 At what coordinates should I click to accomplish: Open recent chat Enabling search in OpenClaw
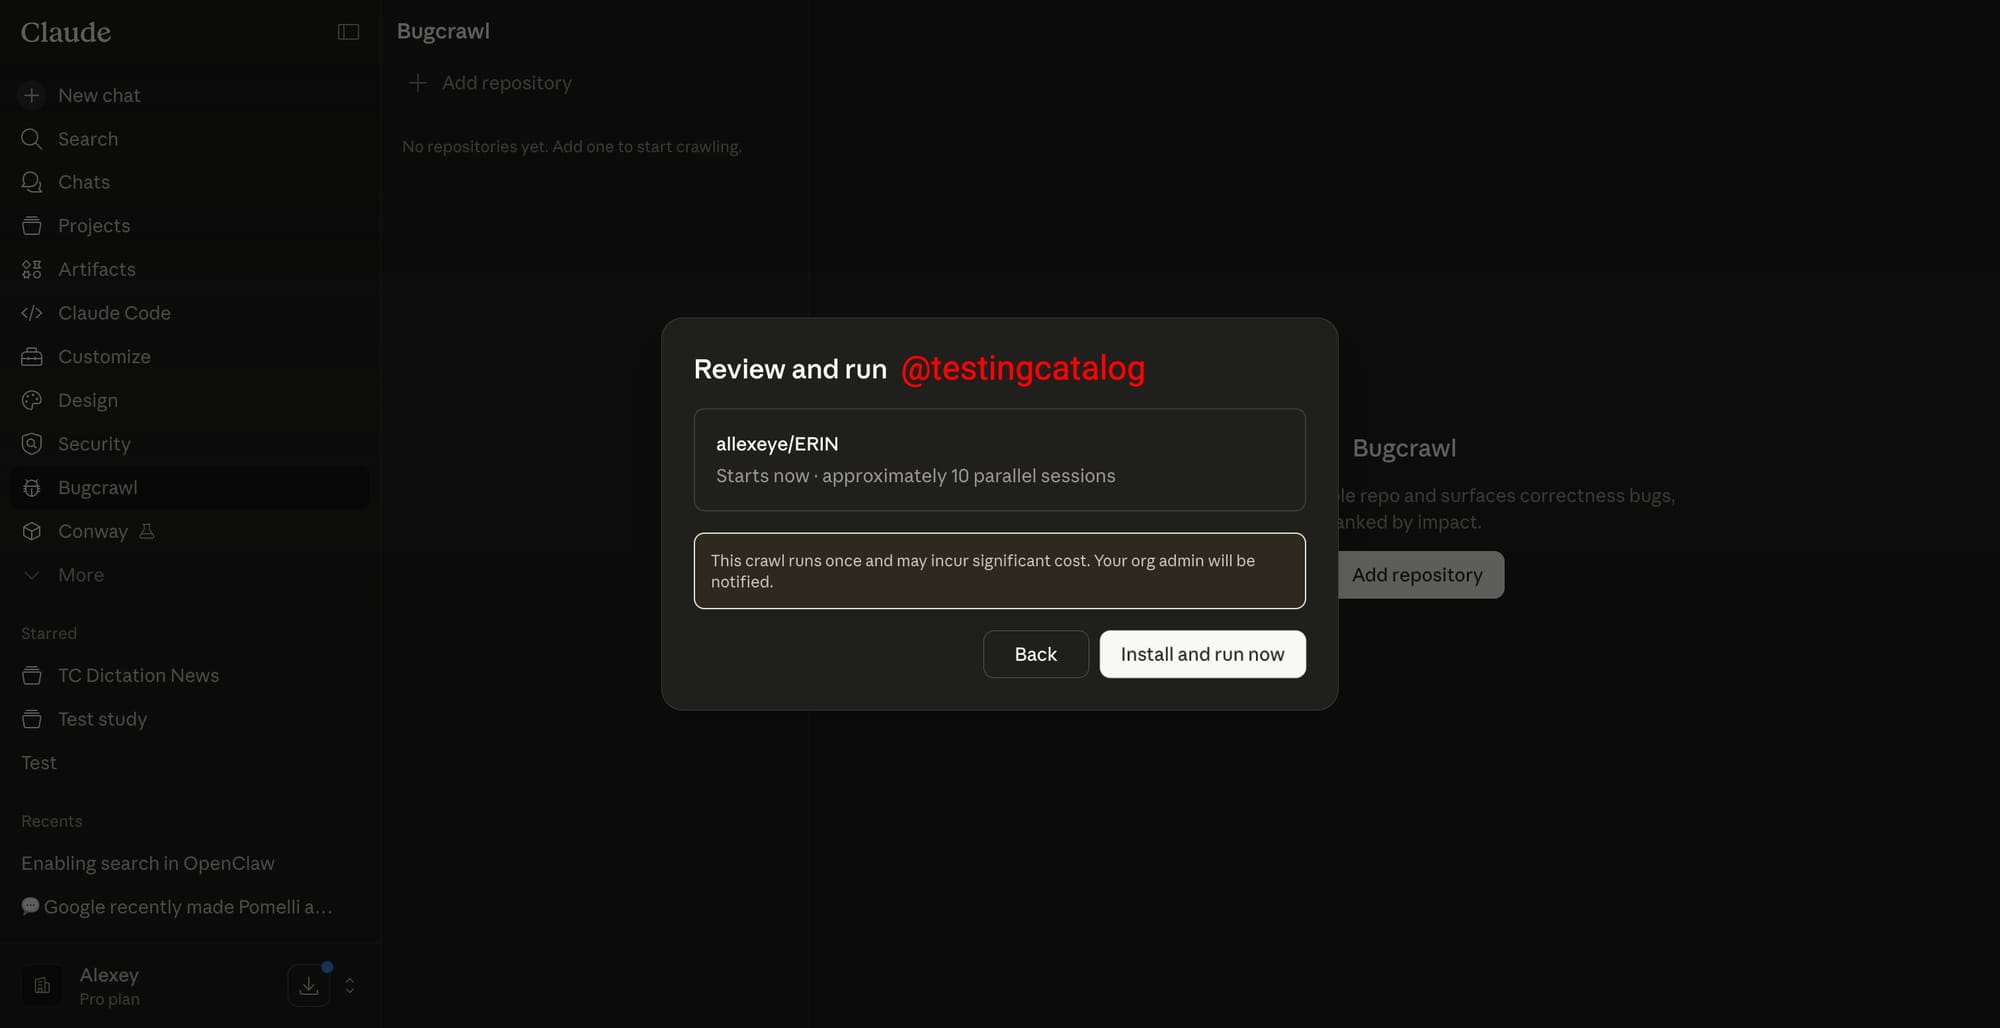click(x=190, y=863)
